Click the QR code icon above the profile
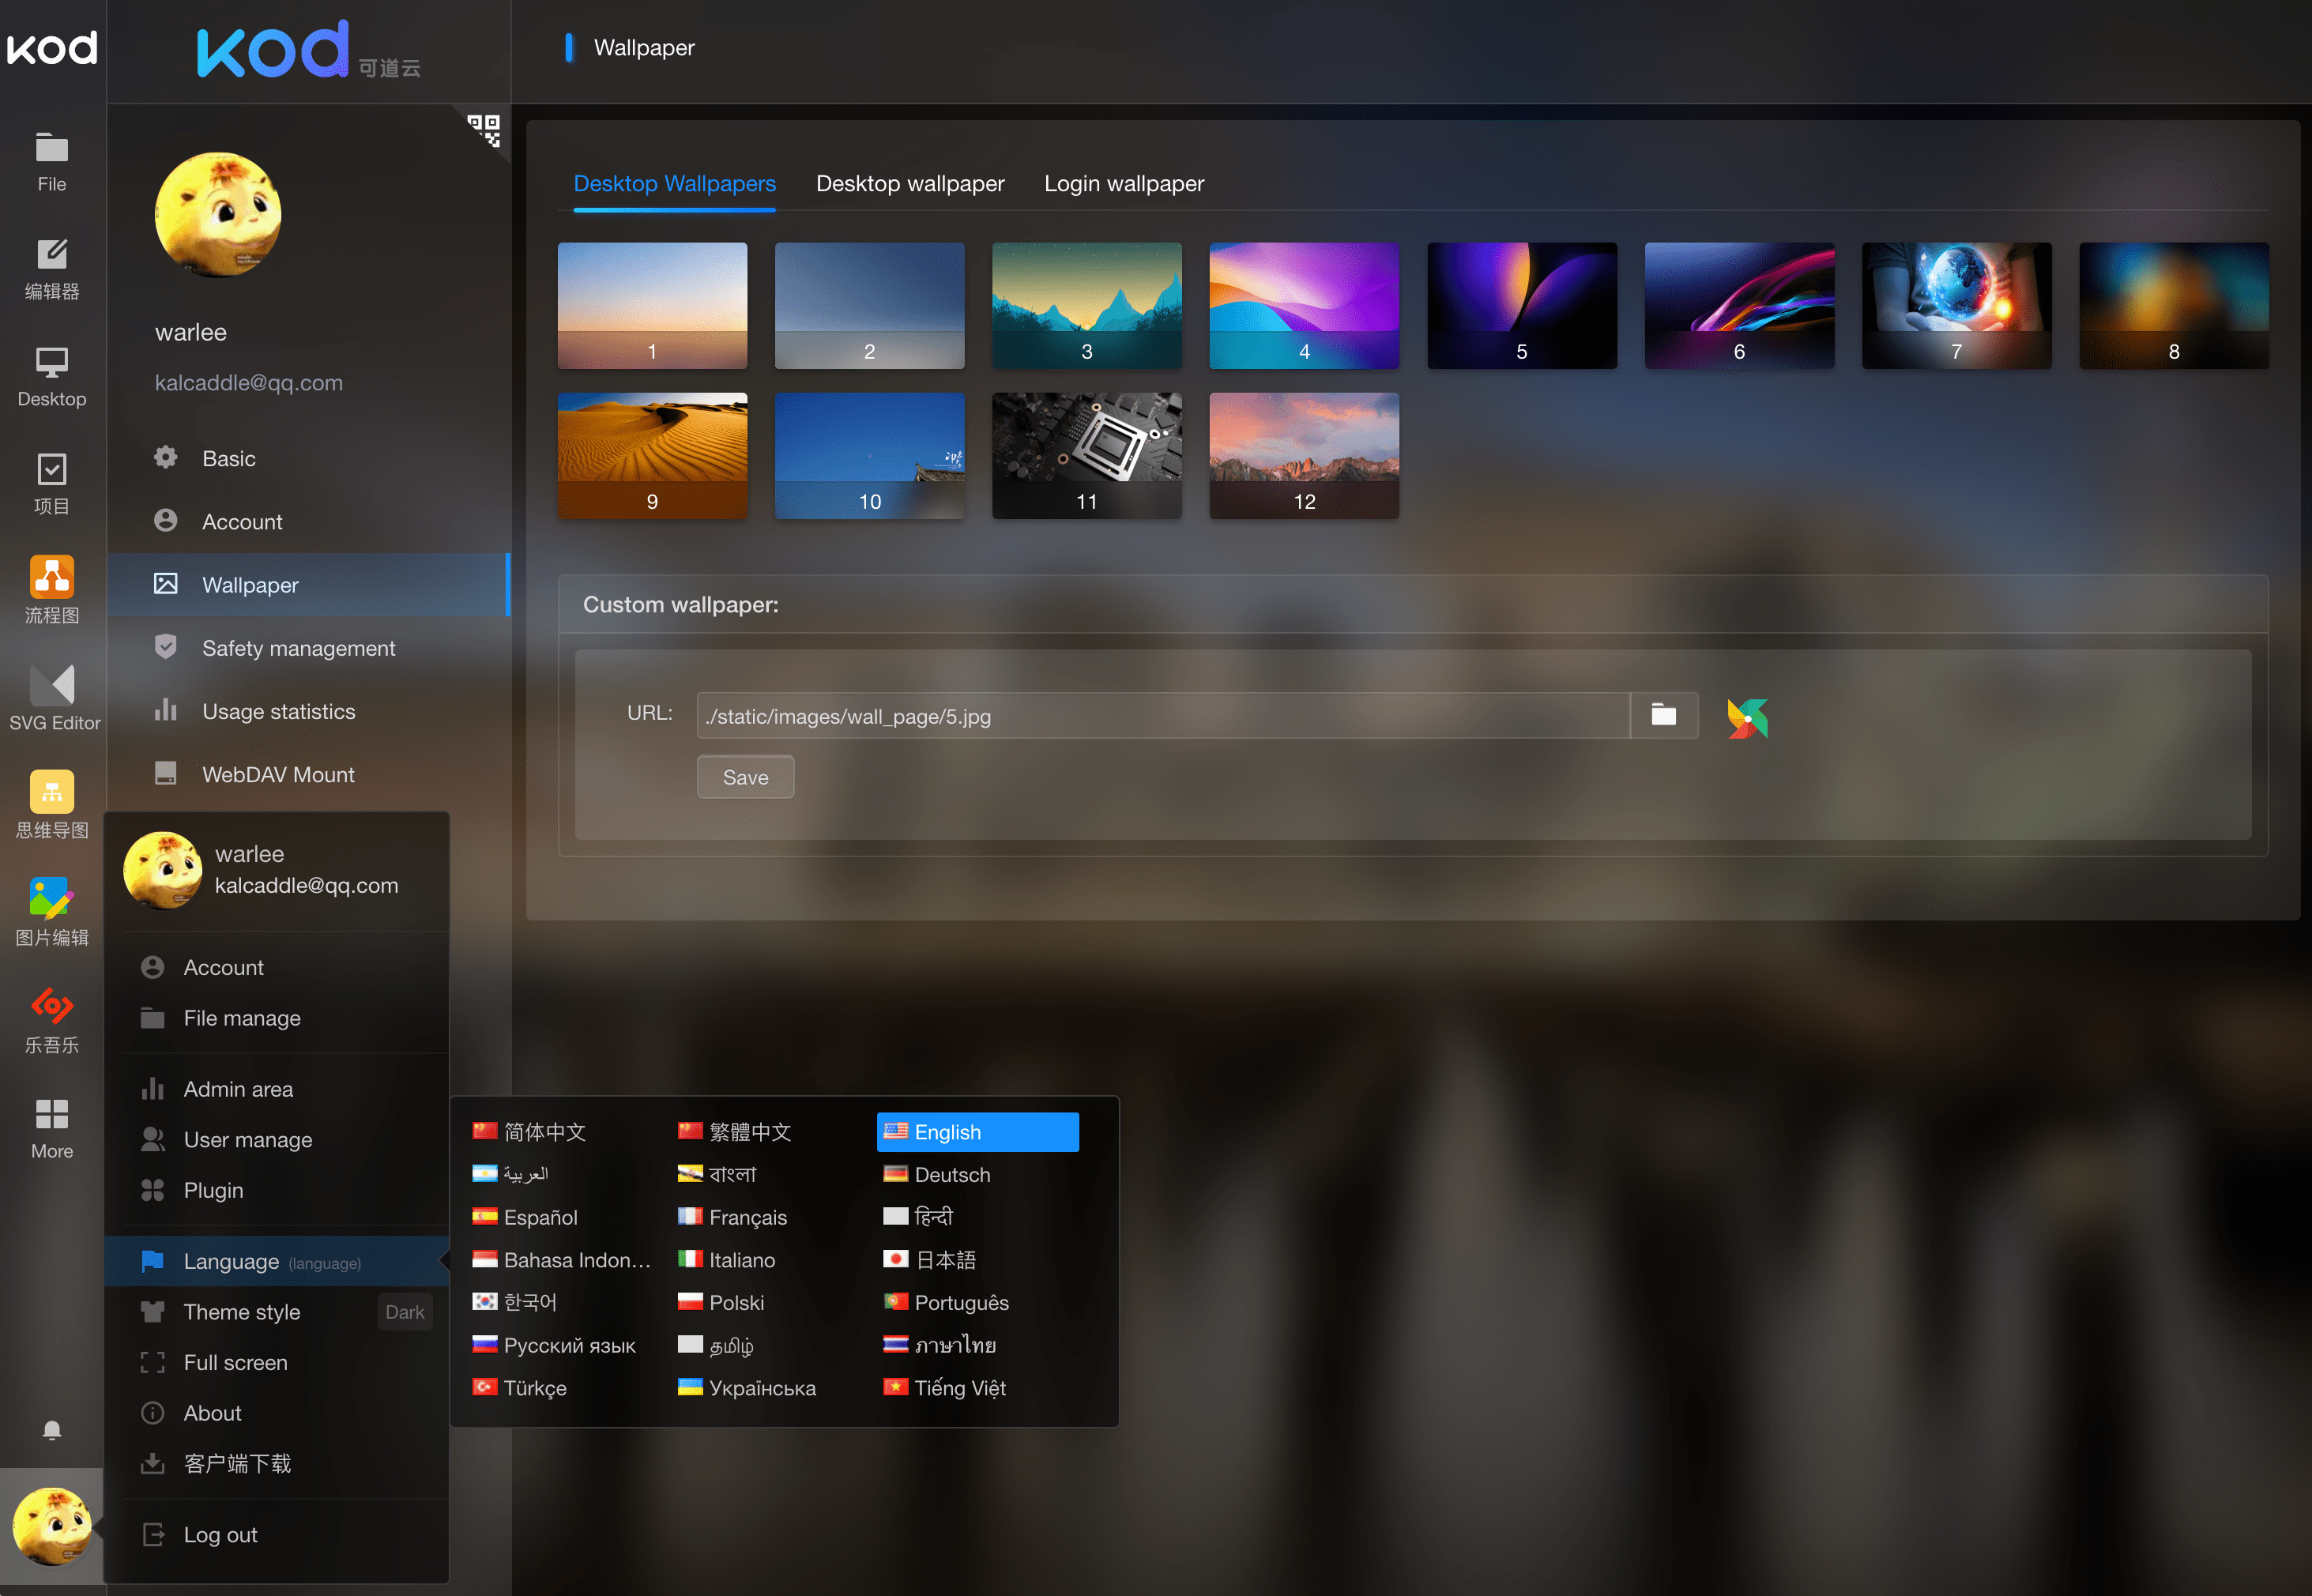 [486, 131]
